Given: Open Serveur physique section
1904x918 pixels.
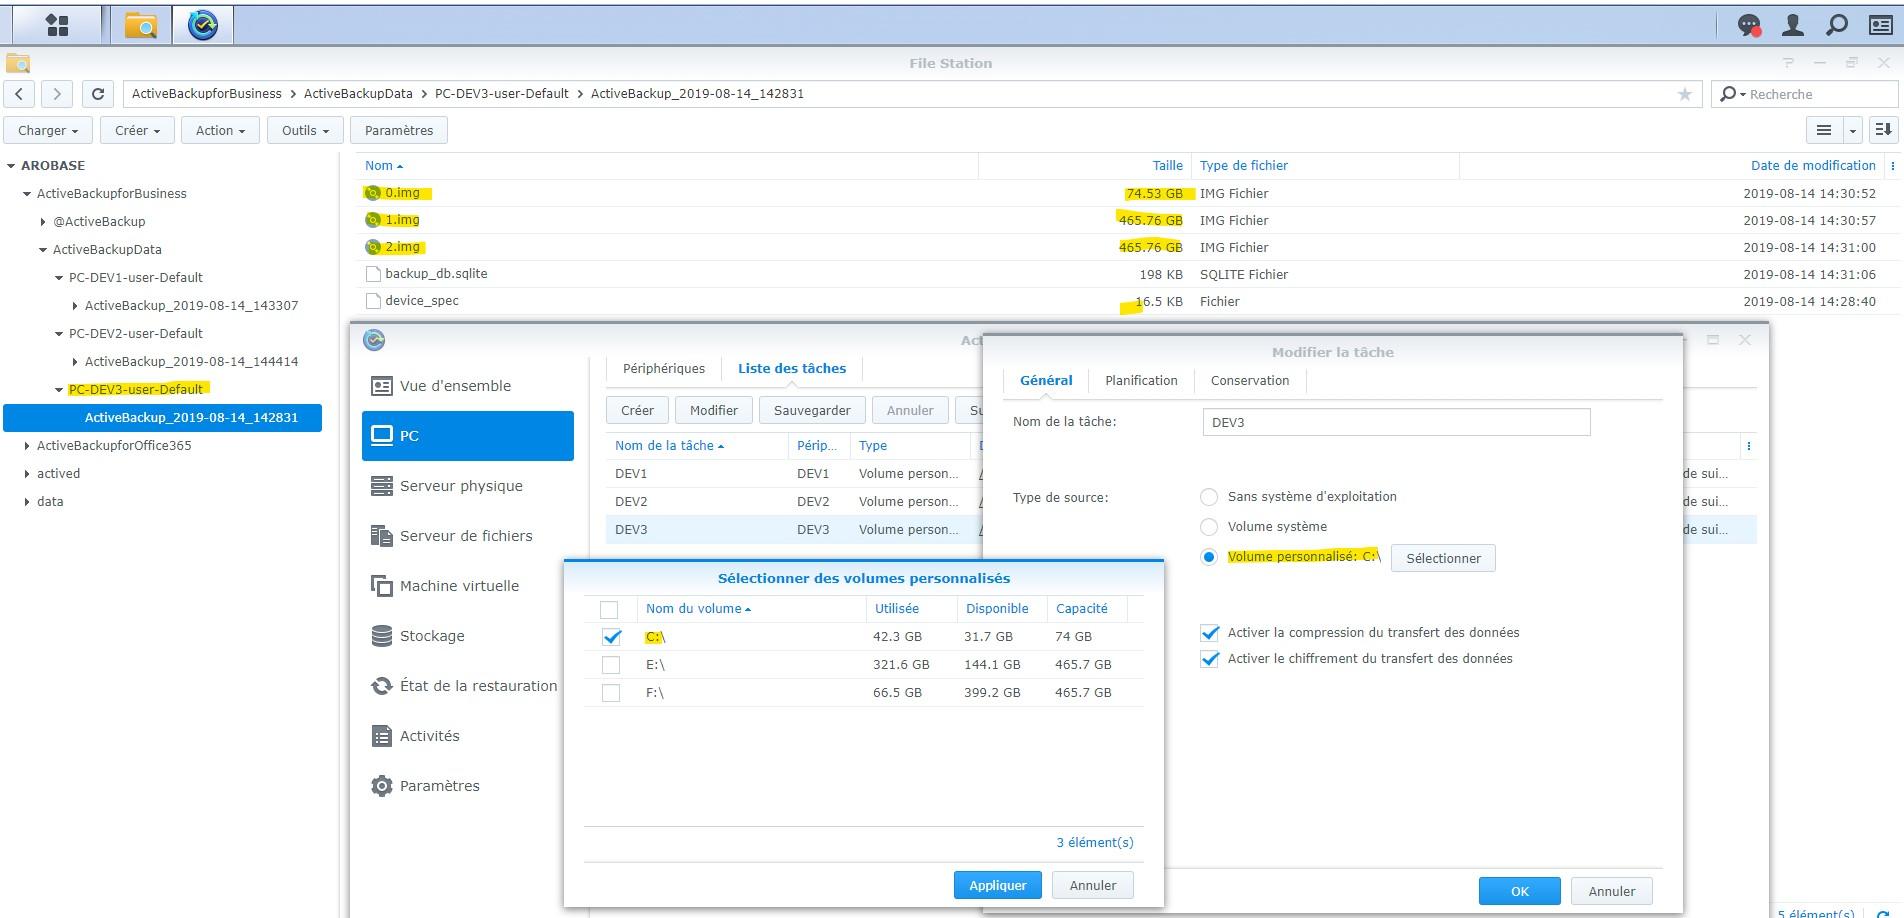Looking at the screenshot, I should (468, 486).
